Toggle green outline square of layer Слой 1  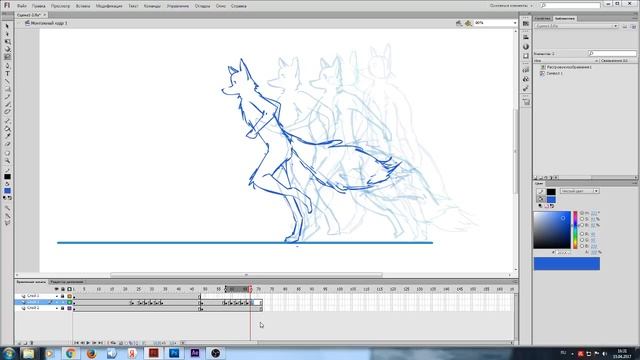pos(69,302)
